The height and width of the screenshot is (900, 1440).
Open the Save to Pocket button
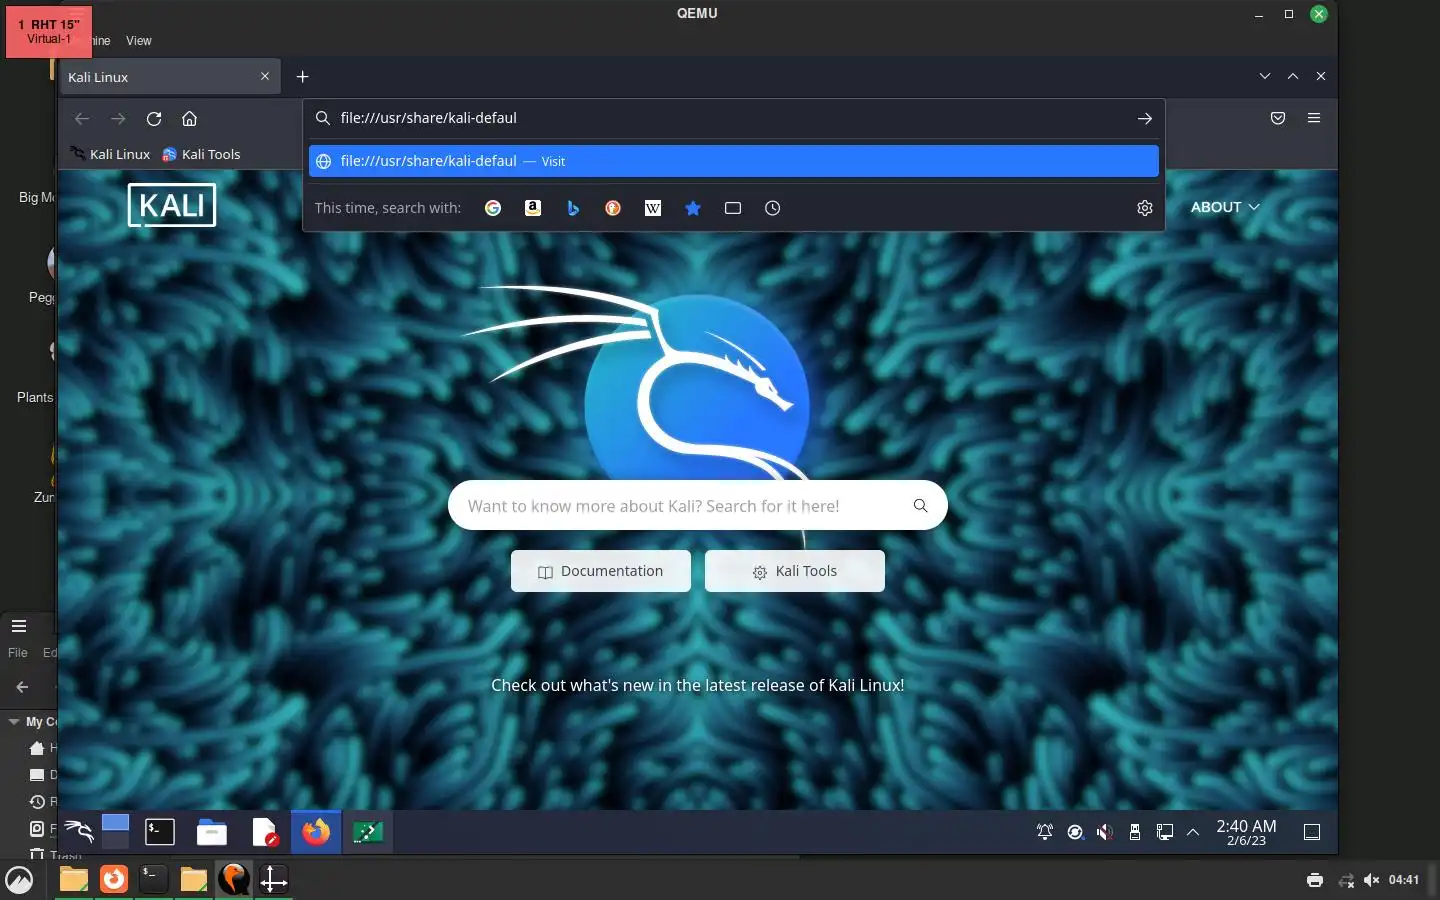click(x=1277, y=118)
